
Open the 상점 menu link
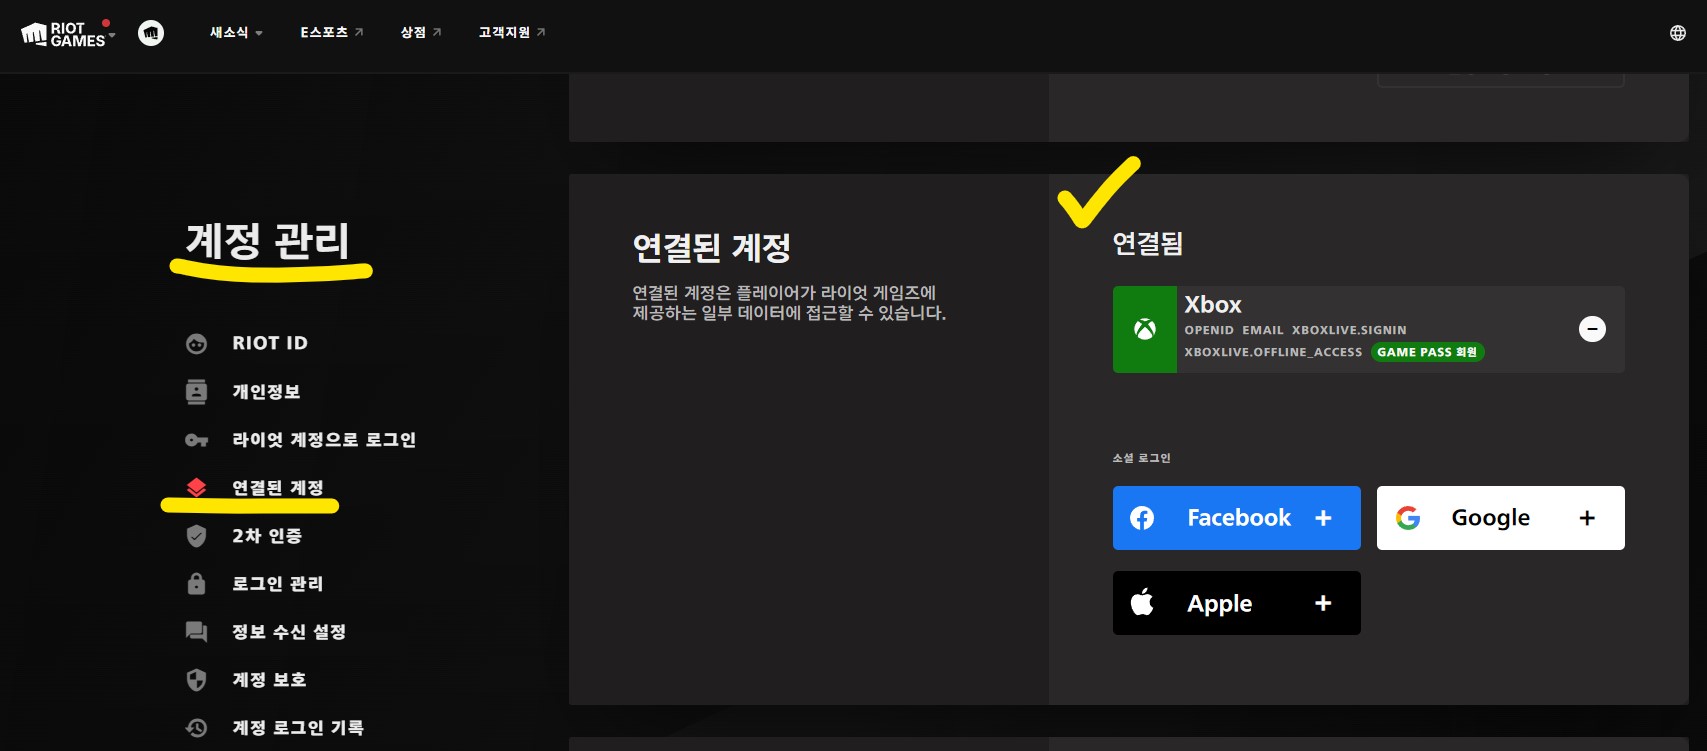(x=421, y=33)
